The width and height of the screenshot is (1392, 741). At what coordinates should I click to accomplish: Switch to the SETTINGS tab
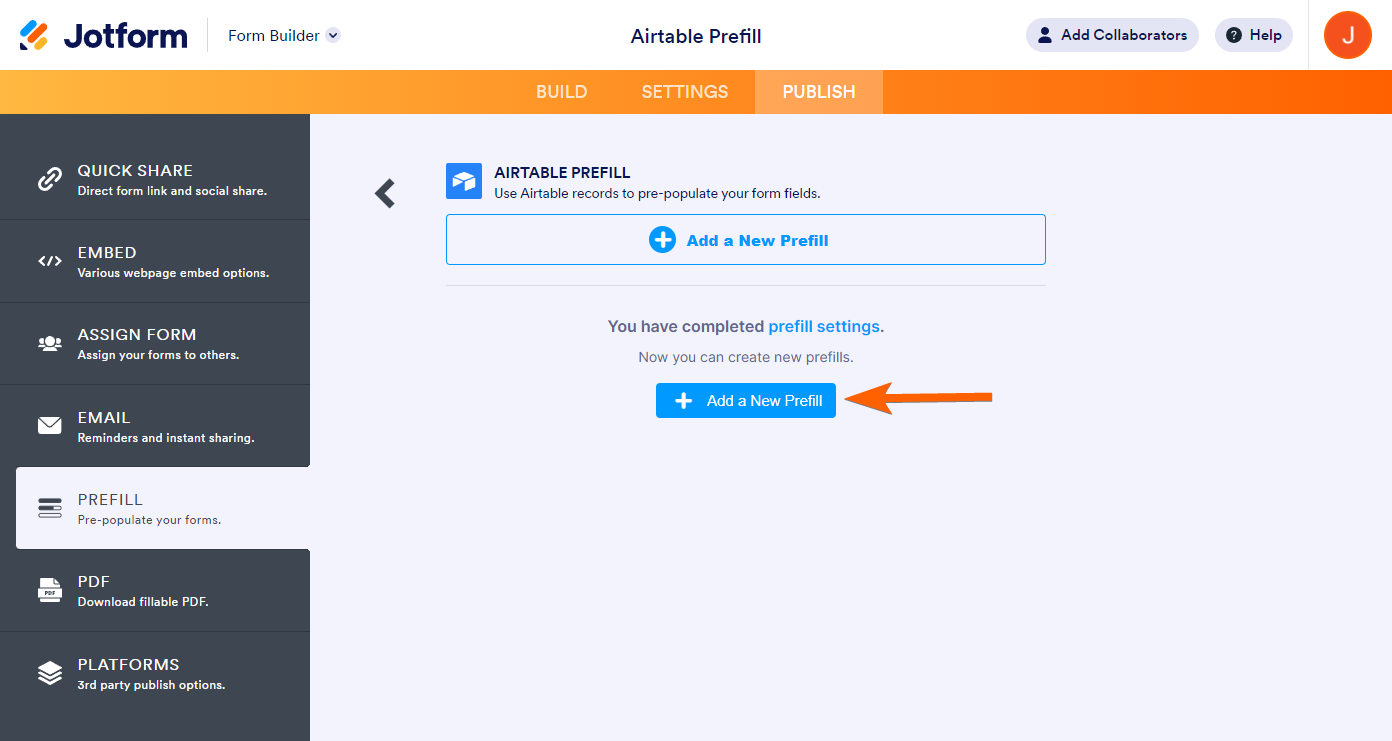pyautogui.click(x=685, y=92)
